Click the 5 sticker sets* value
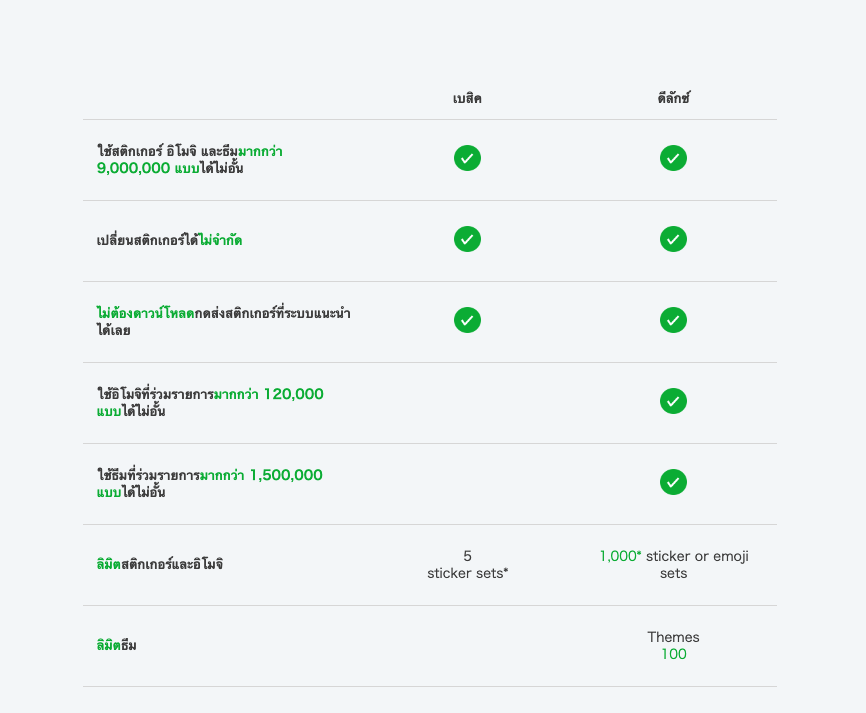866x713 pixels. pos(467,565)
